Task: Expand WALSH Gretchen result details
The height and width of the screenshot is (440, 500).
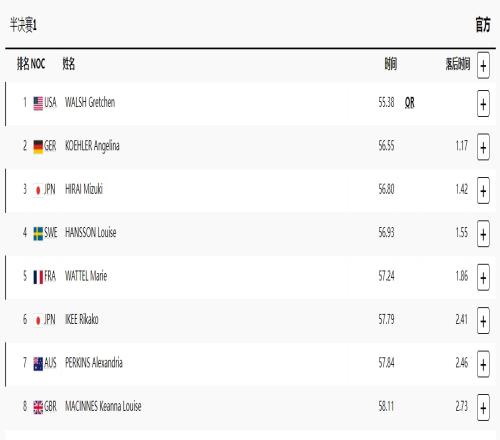Action: (483, 104)
